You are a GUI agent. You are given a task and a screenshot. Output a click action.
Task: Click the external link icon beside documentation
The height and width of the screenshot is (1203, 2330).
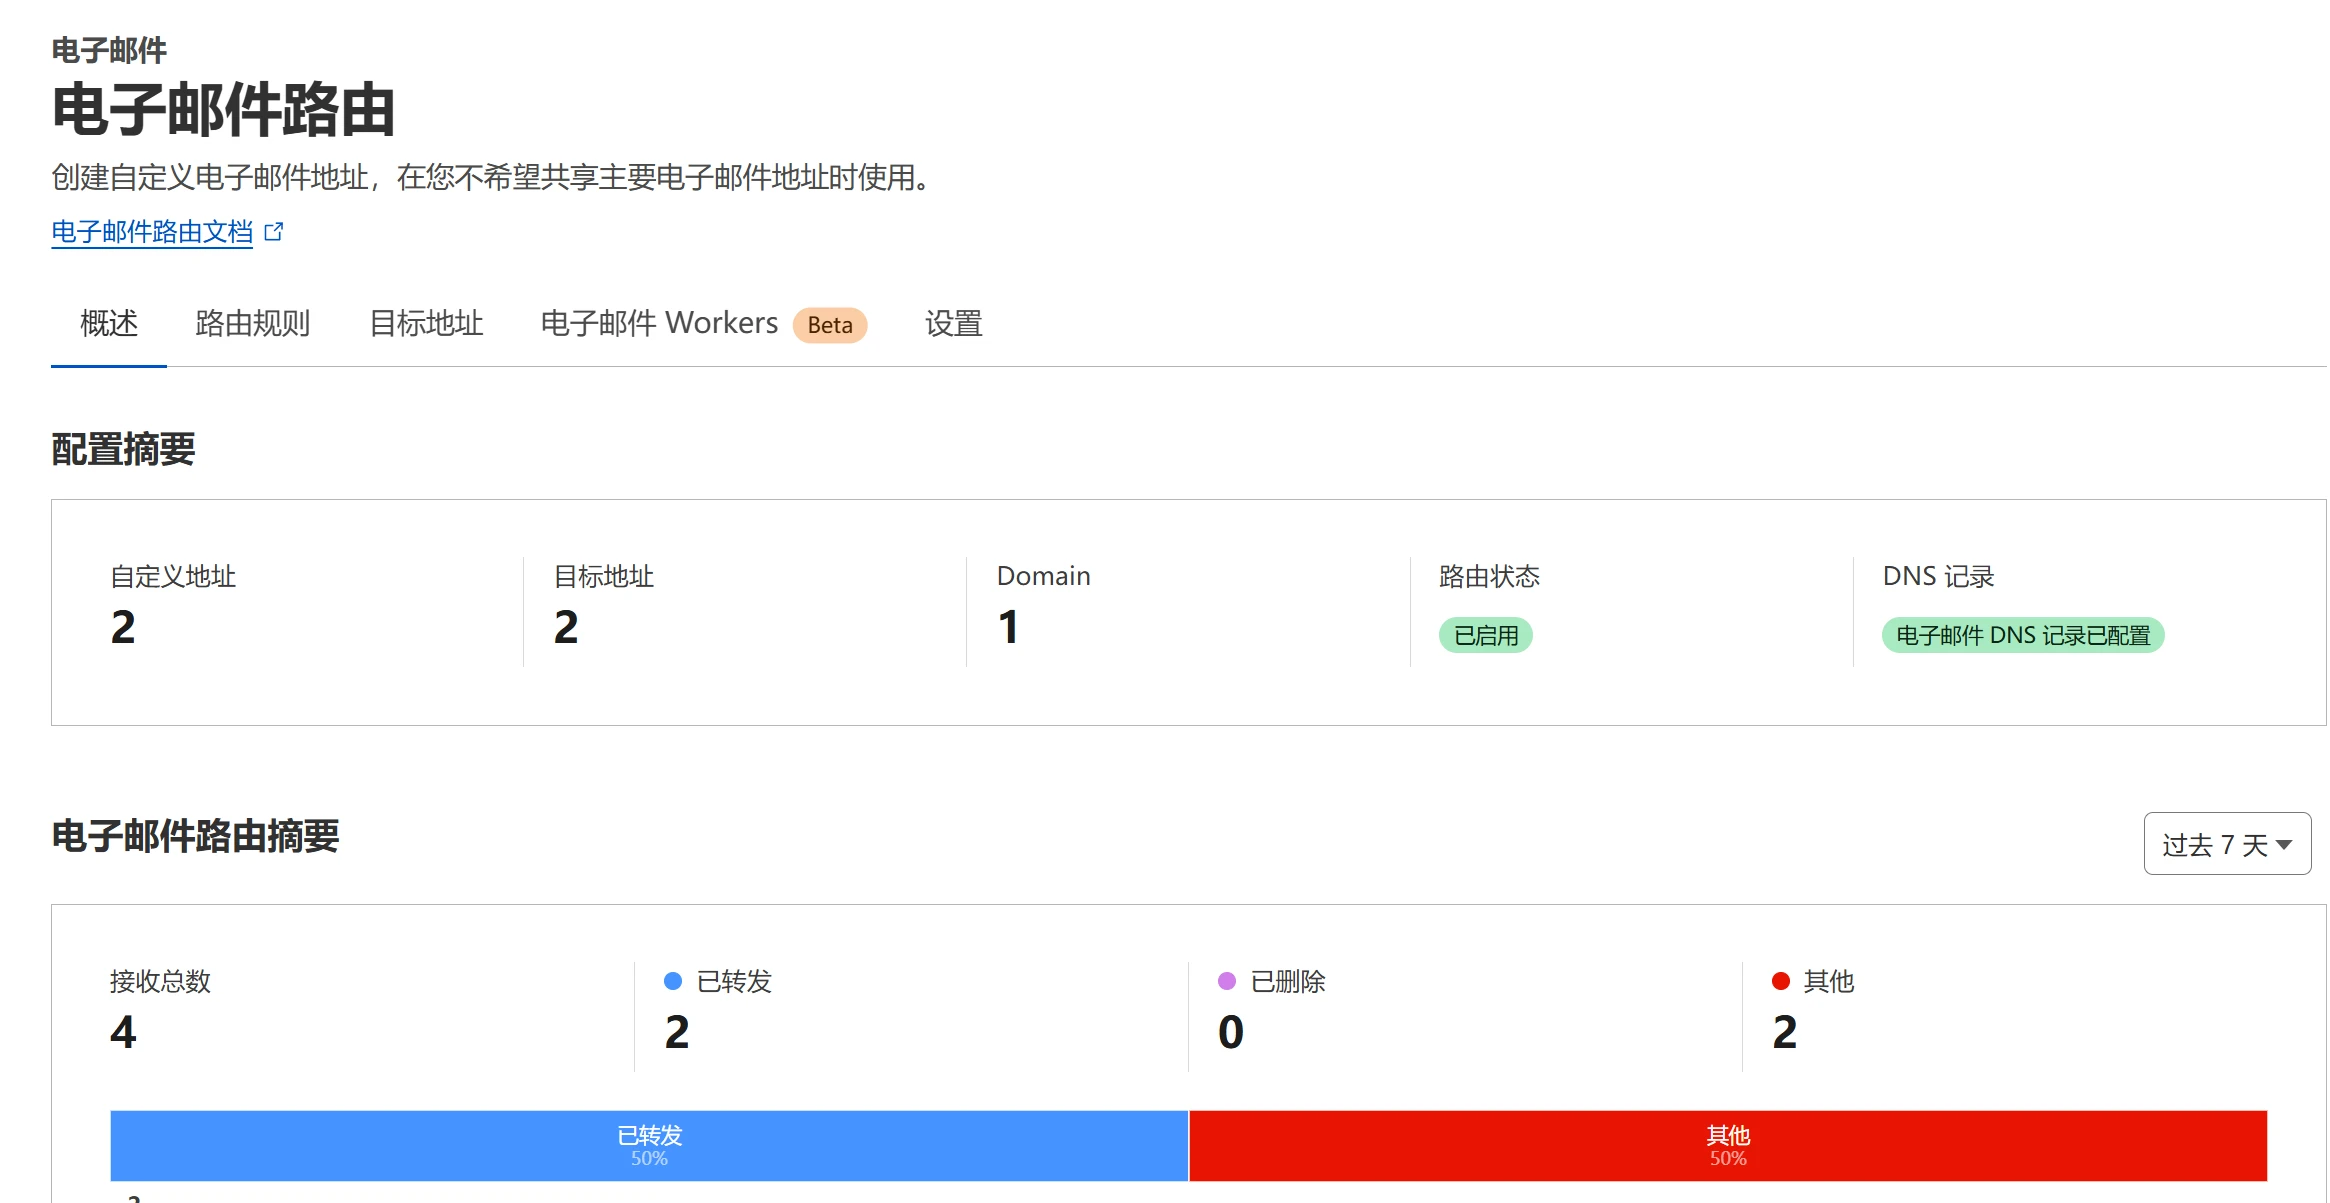tap(274, 232)
